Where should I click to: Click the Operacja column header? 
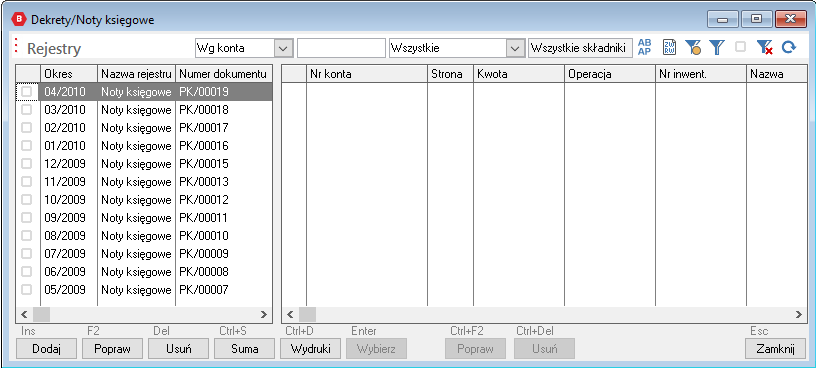609,74
